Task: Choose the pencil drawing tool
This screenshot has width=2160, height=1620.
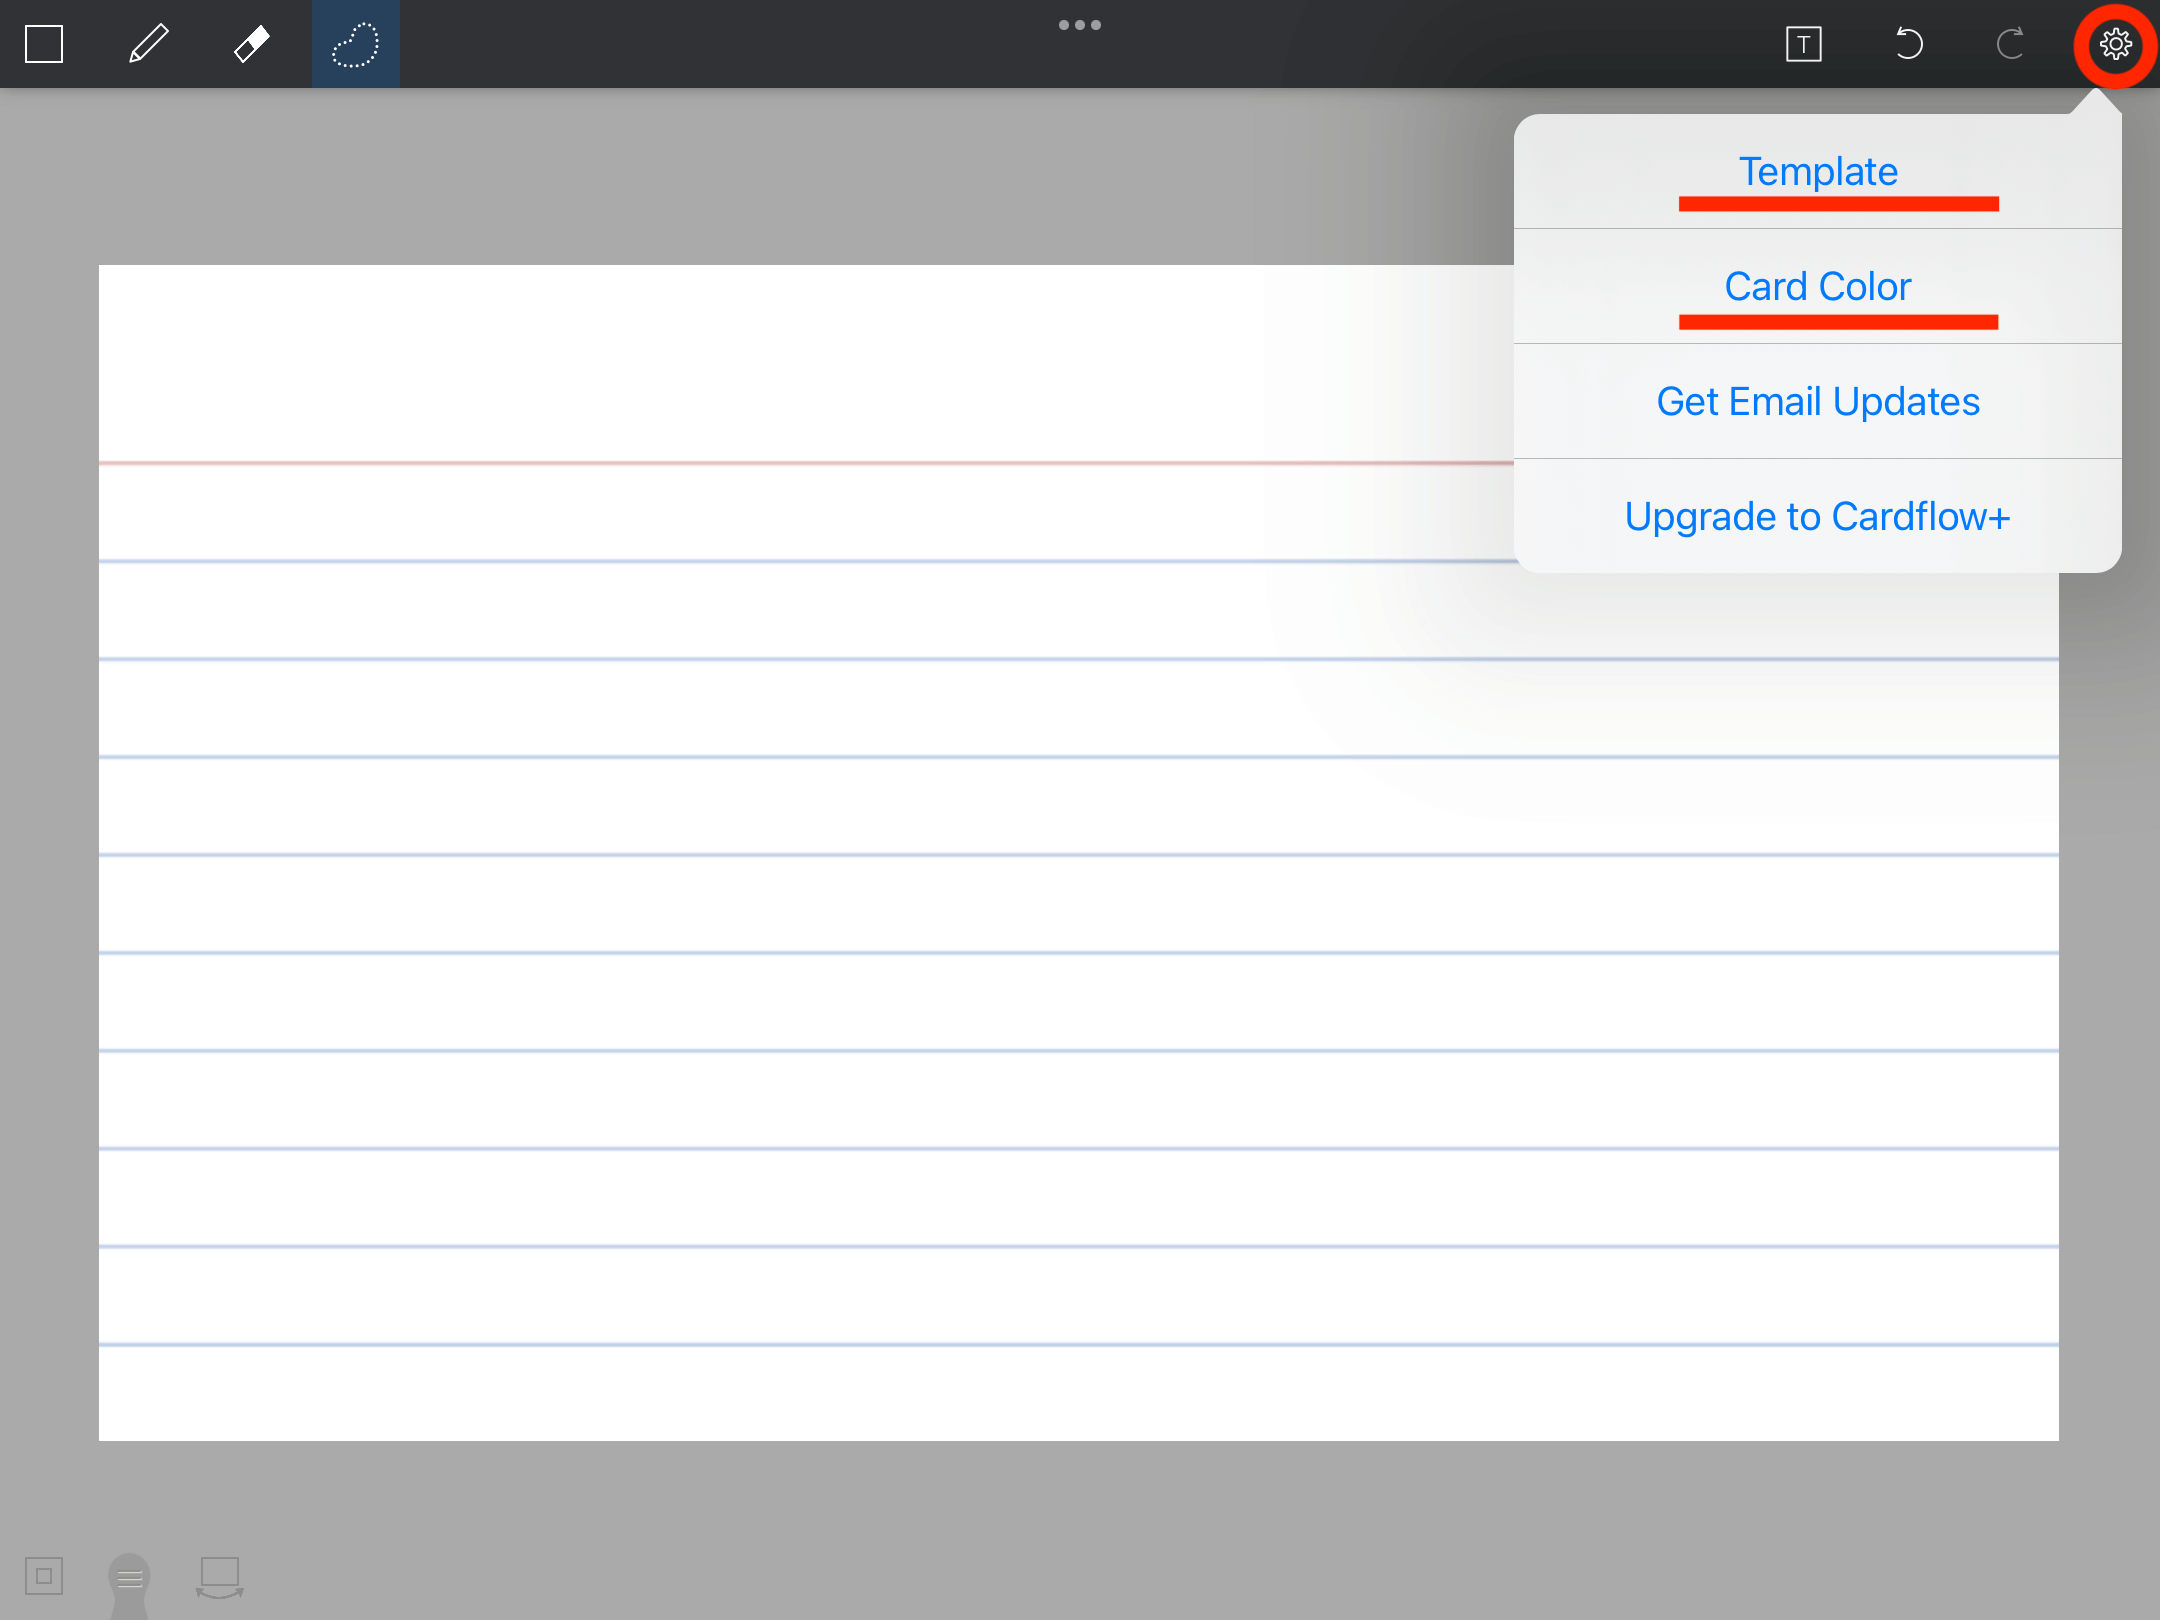Action: pyautogui.click(x=148, y=44)
